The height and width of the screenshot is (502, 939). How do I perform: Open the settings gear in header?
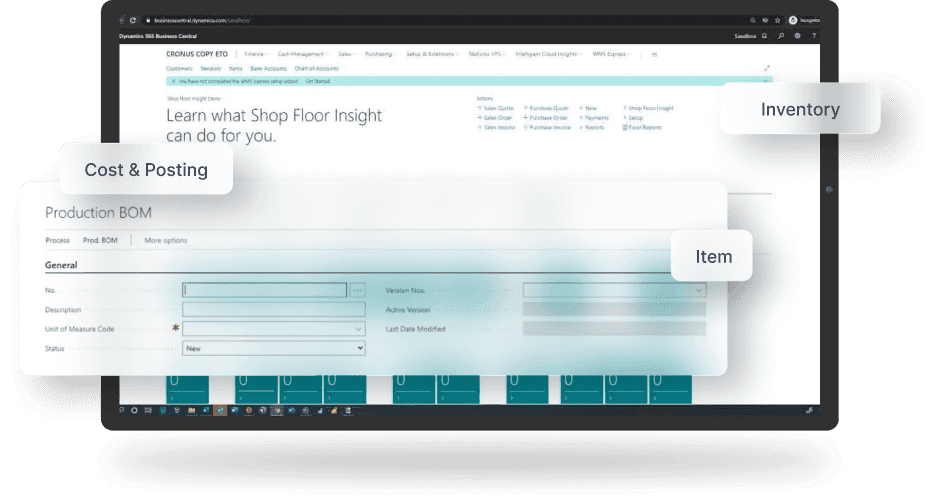point(797,36)
